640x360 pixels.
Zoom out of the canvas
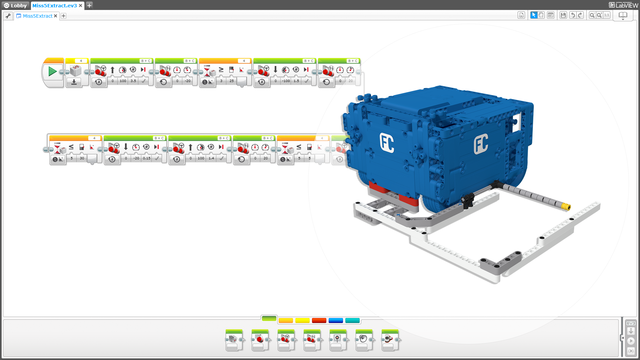tap(592, 15)
